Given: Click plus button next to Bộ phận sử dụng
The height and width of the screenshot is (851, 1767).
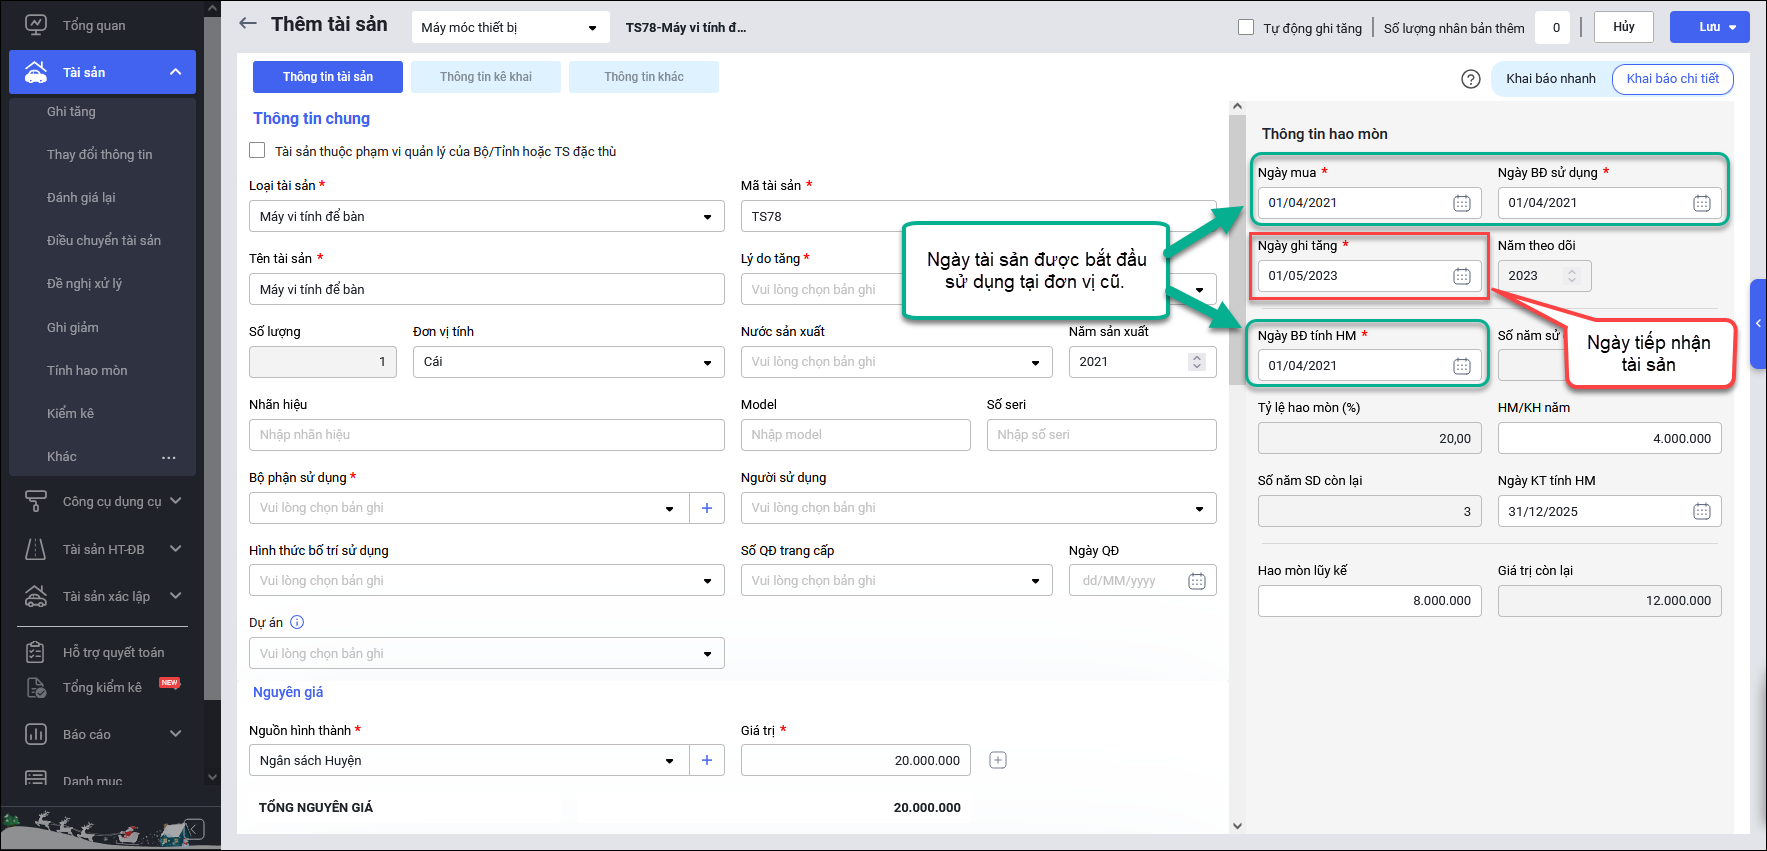Looking at the screenshot, I should tap(706, 508).
